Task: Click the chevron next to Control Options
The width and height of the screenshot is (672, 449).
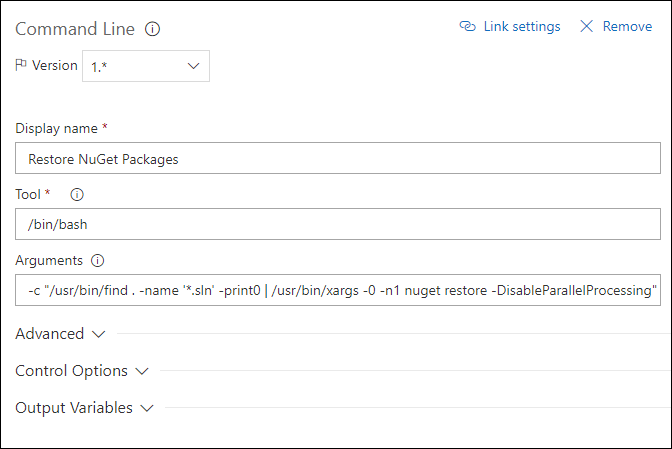Action: coord(142,371)
